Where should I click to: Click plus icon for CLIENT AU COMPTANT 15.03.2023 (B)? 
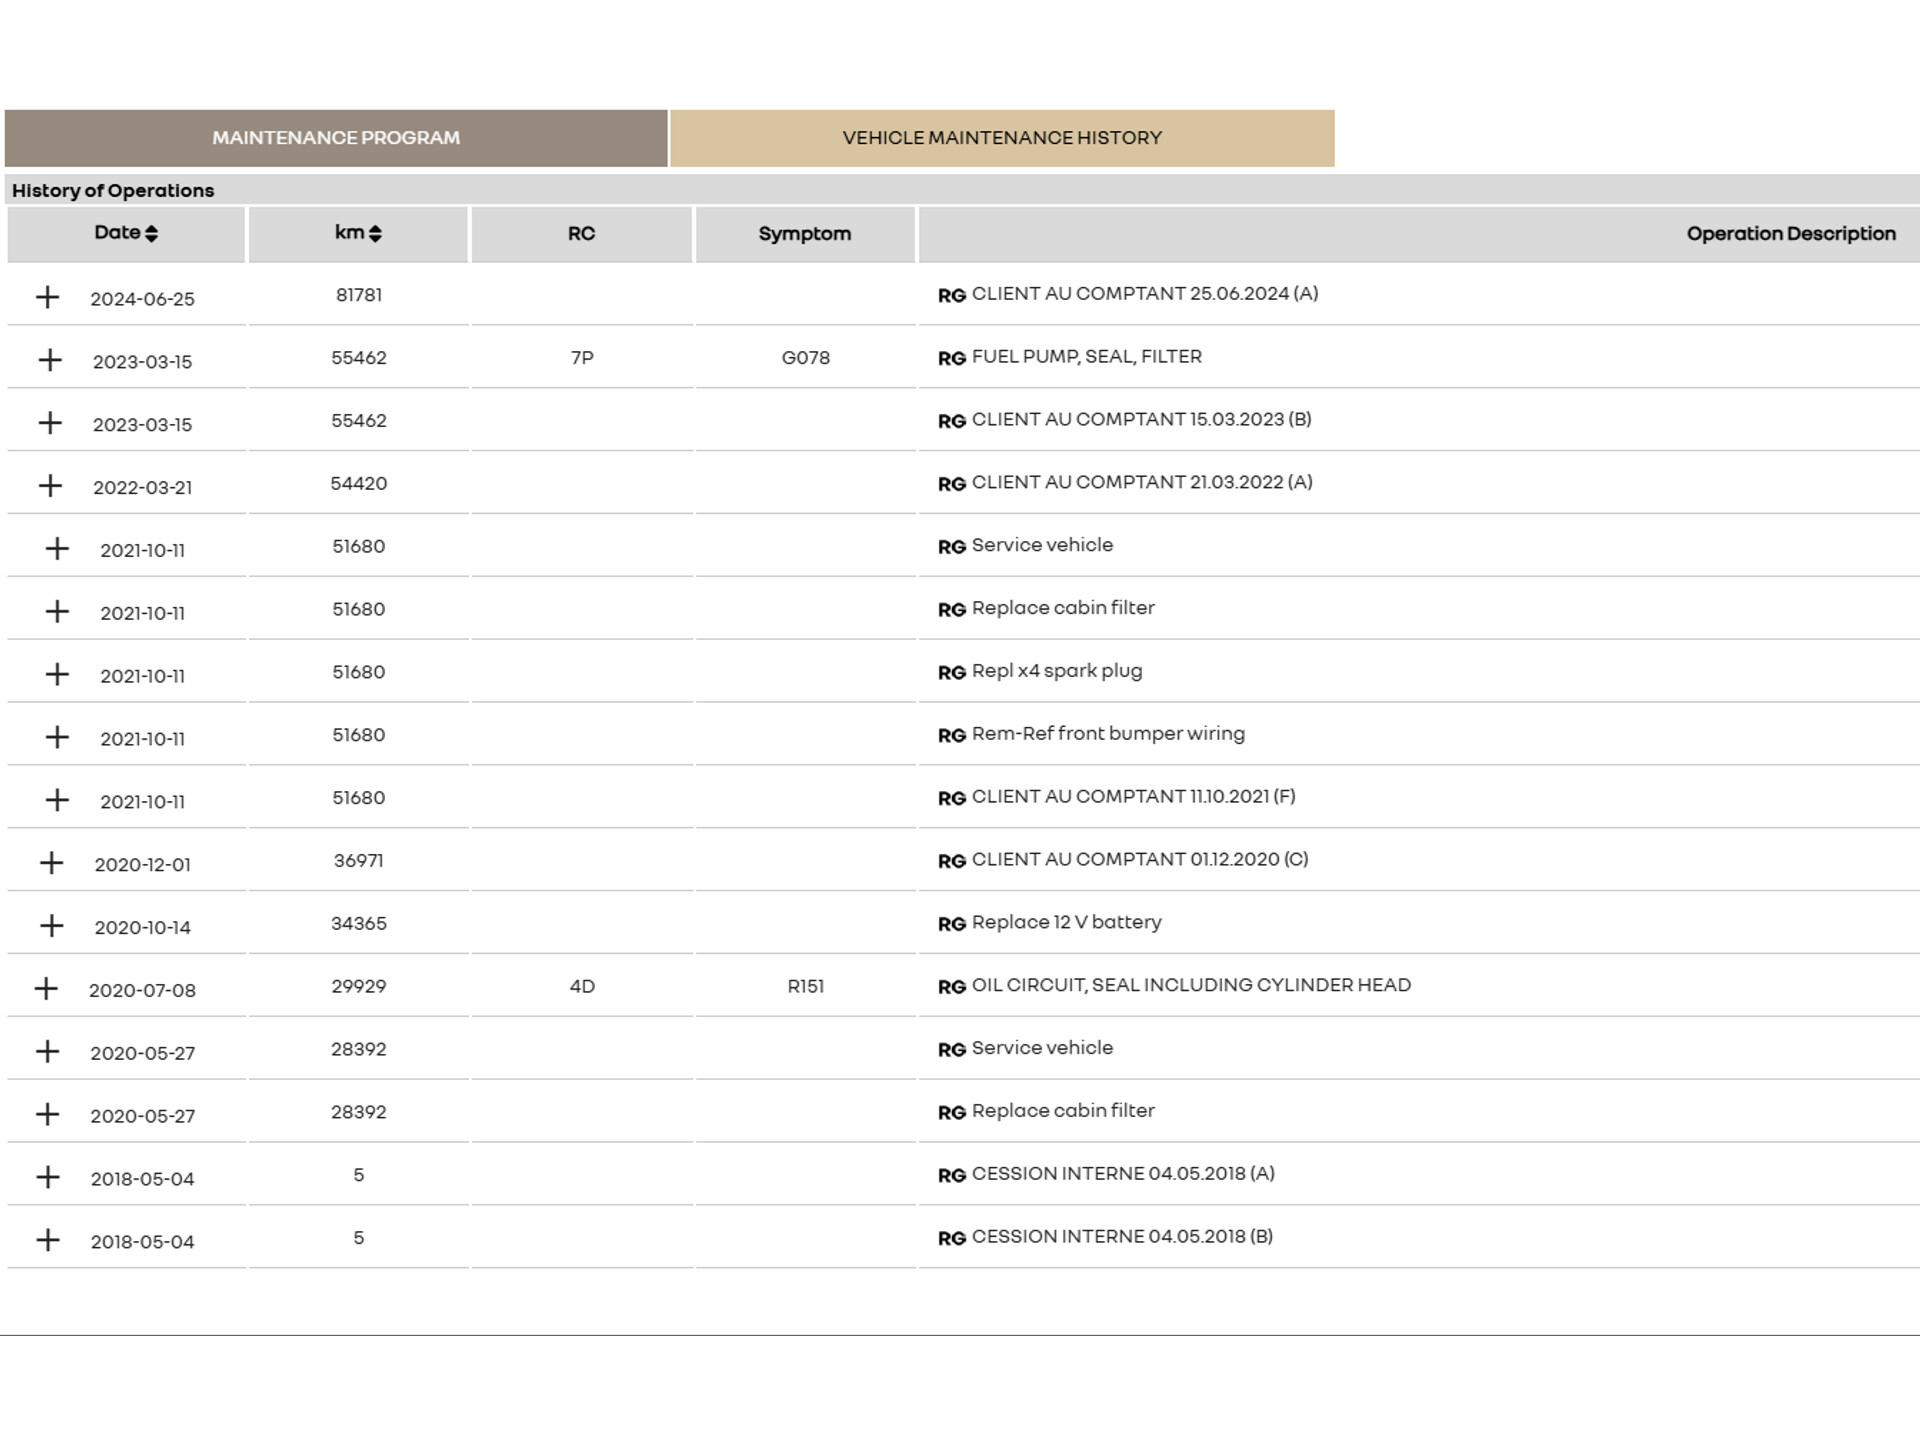click(x=50, y=423)
